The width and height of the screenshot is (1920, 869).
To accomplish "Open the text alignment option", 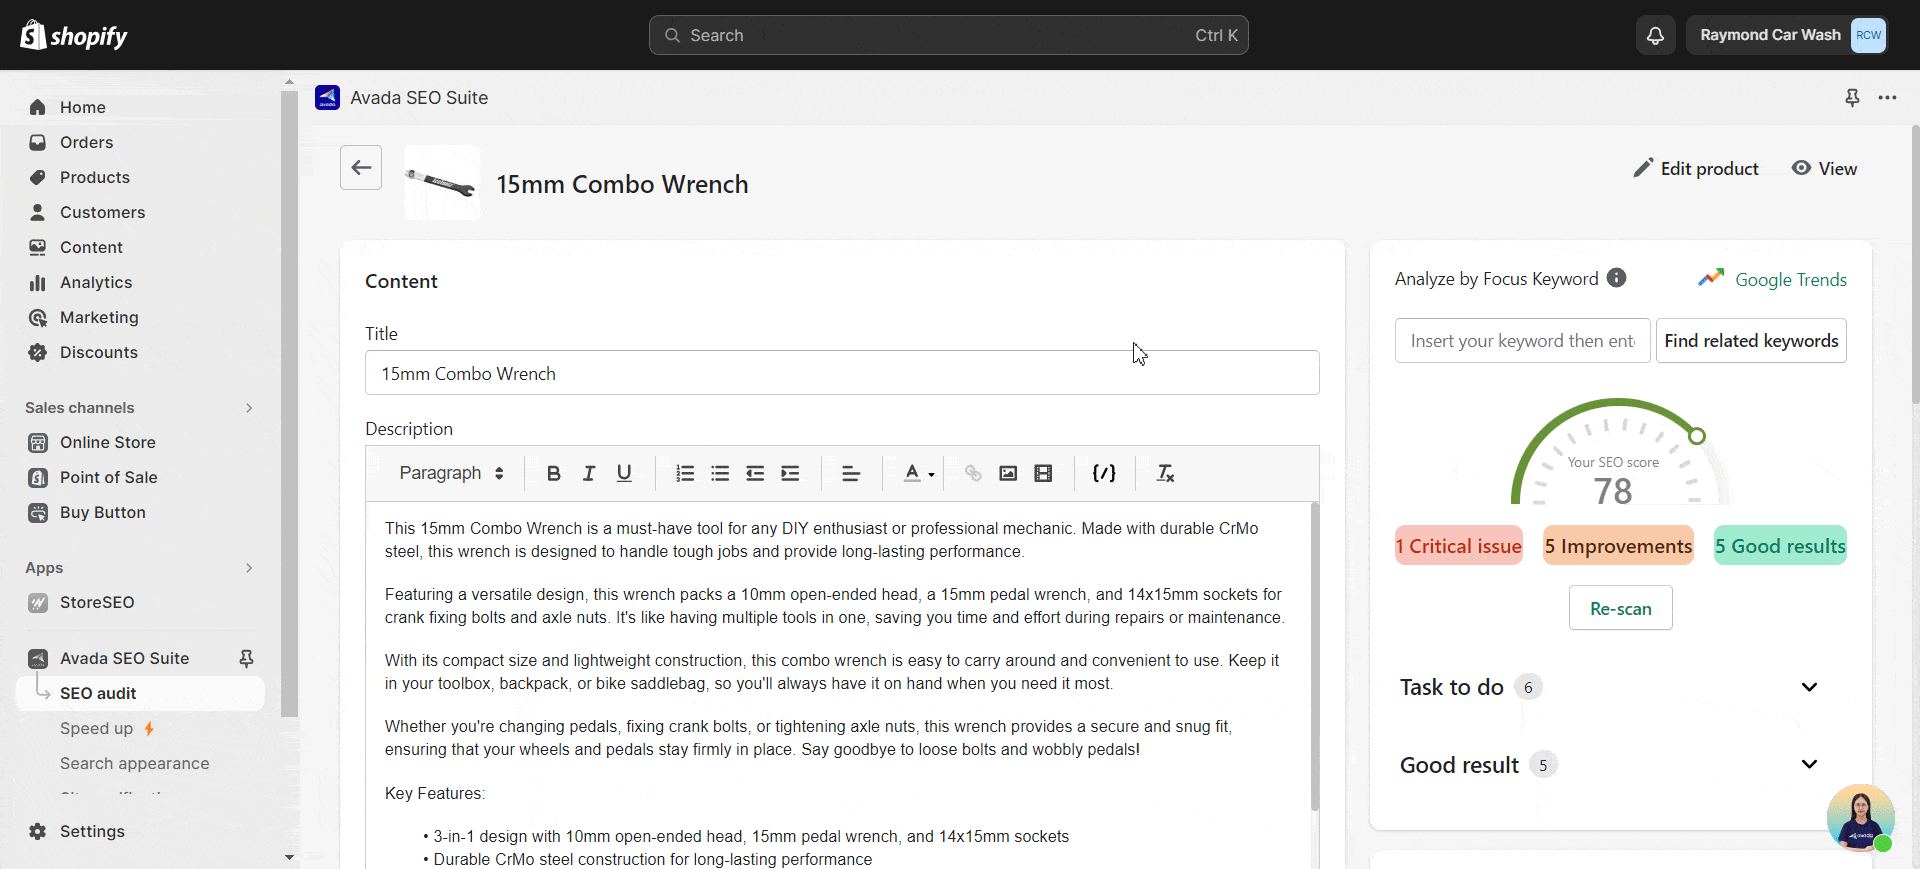I will point(851,473).
